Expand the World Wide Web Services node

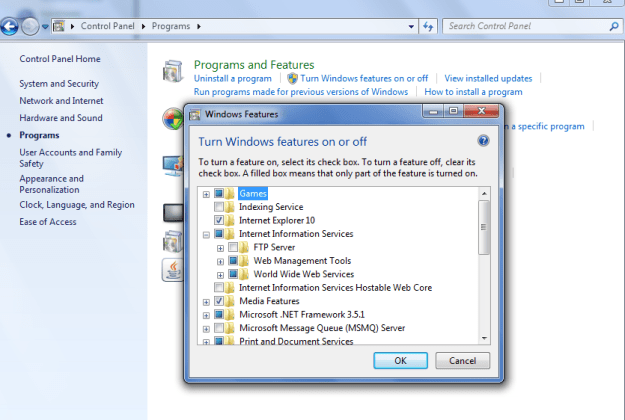(220, 274)
